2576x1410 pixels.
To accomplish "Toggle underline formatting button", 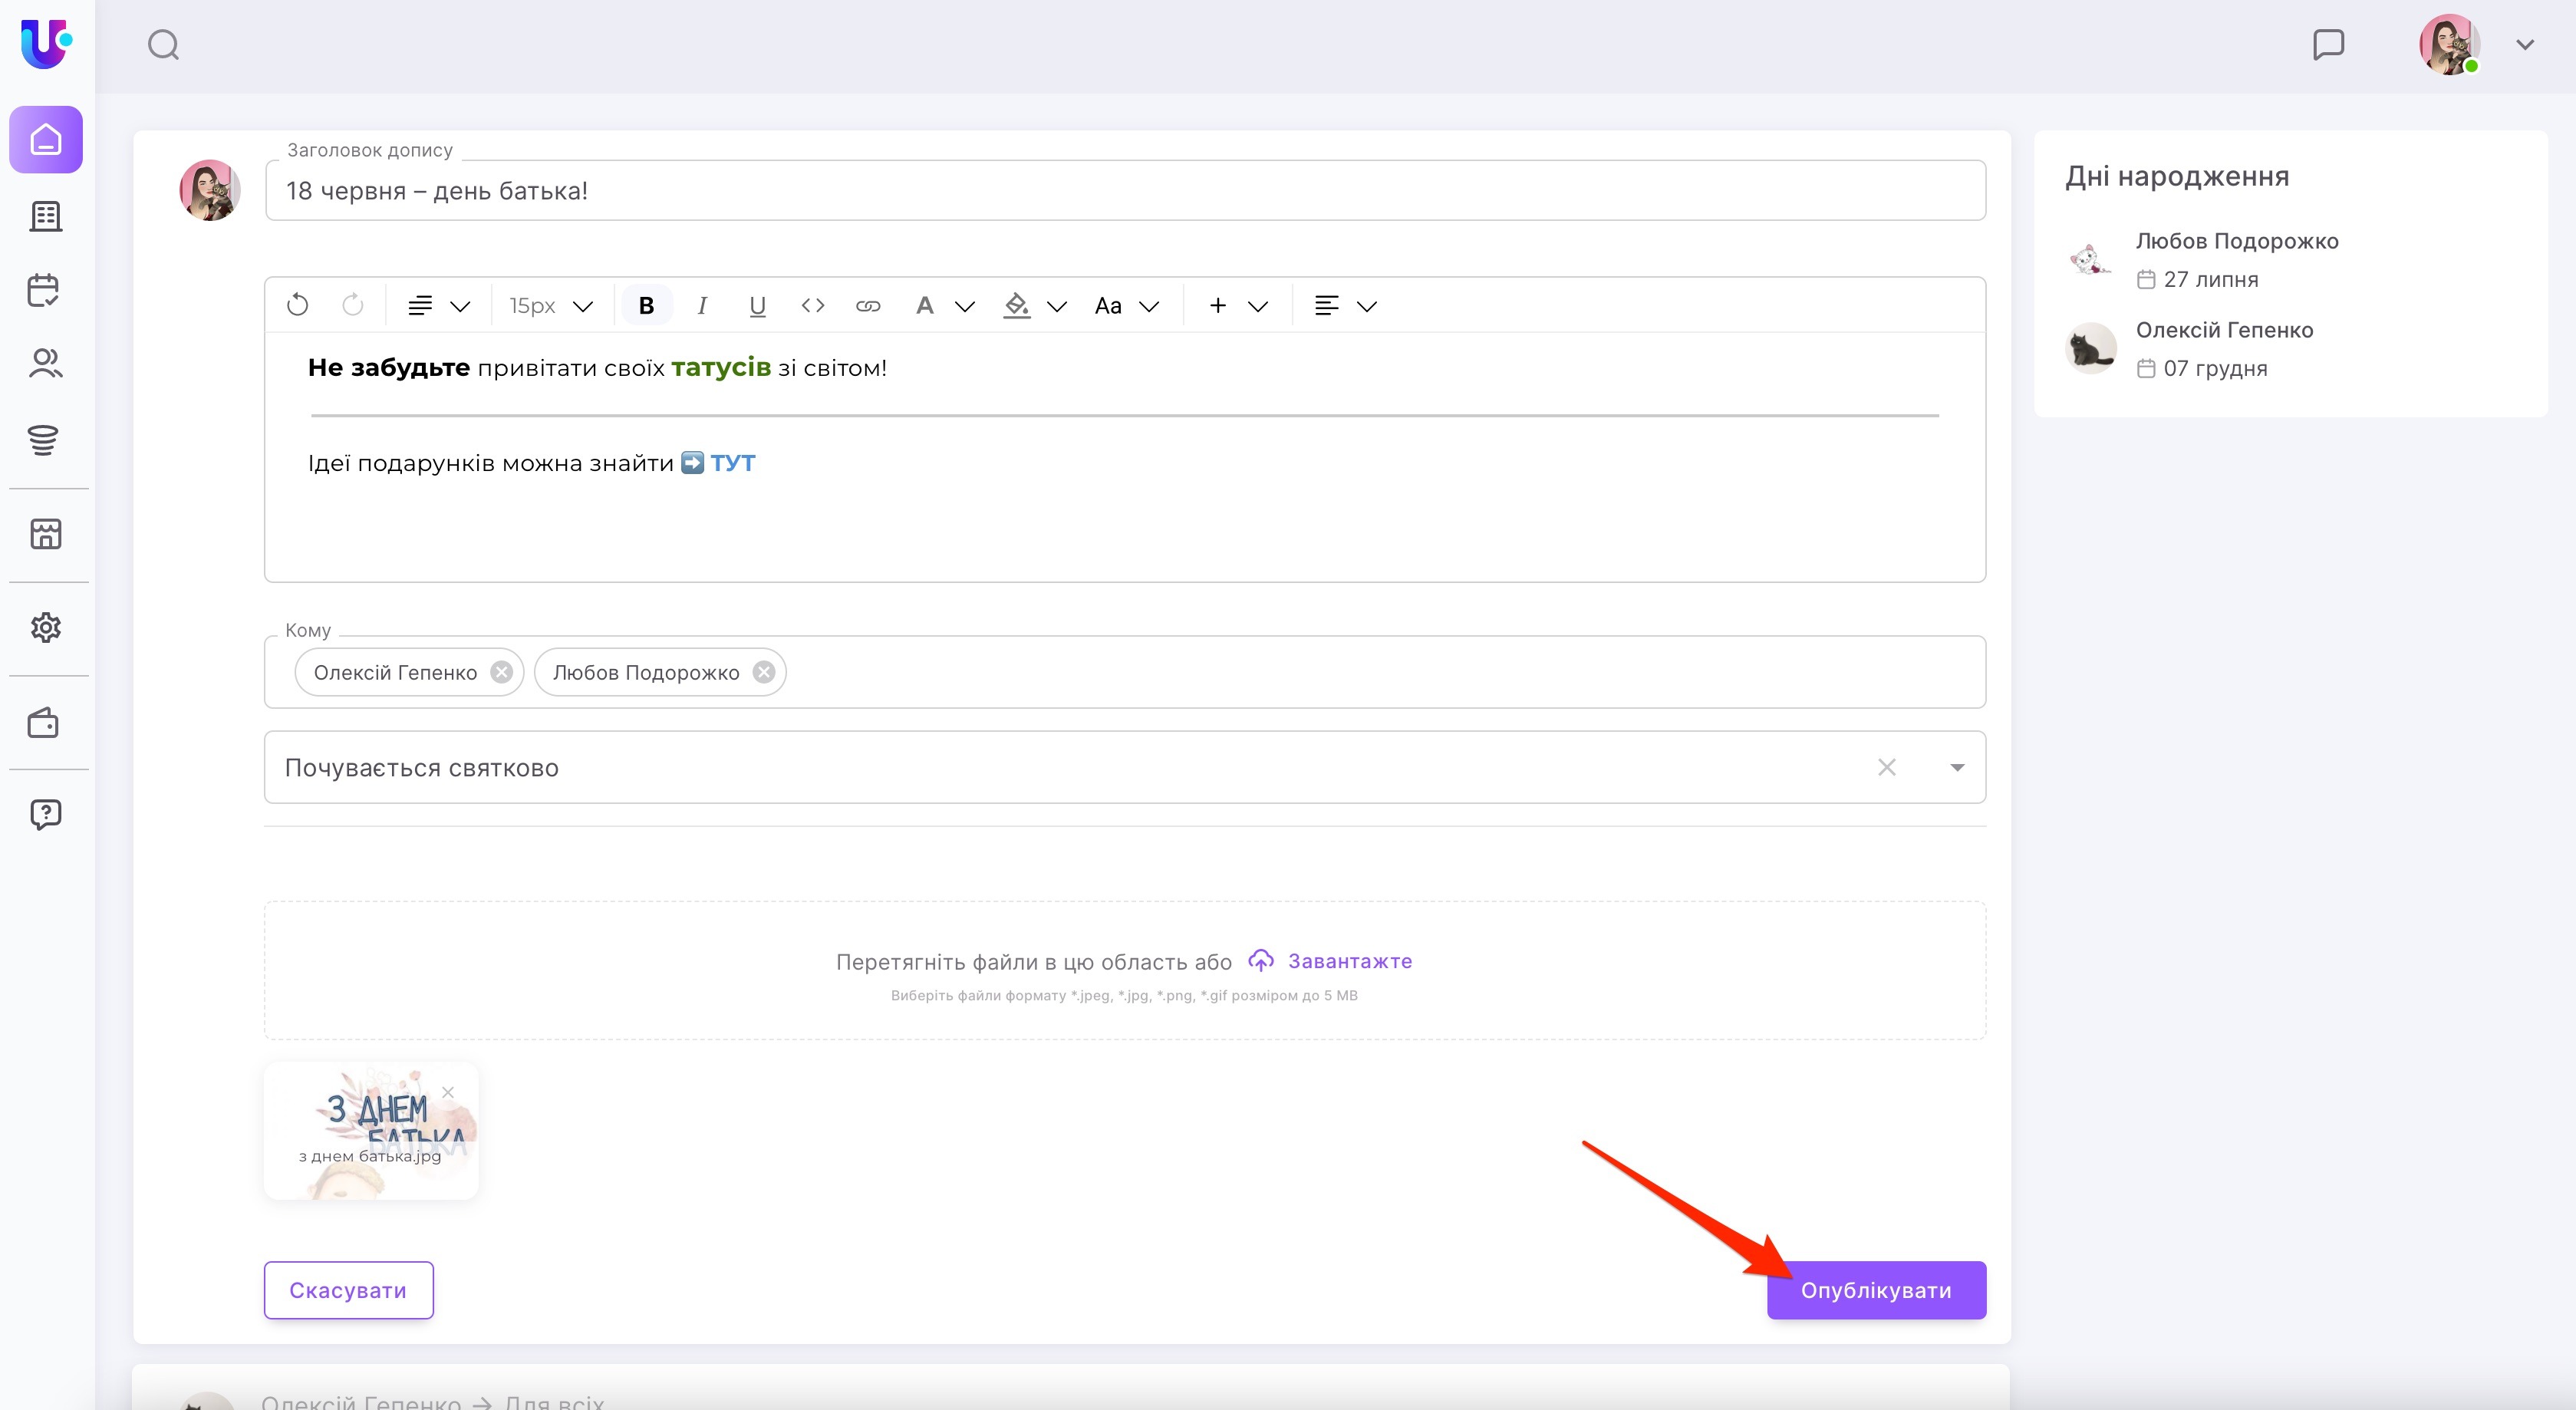I will pyautogui.click(x=757, y=305).
